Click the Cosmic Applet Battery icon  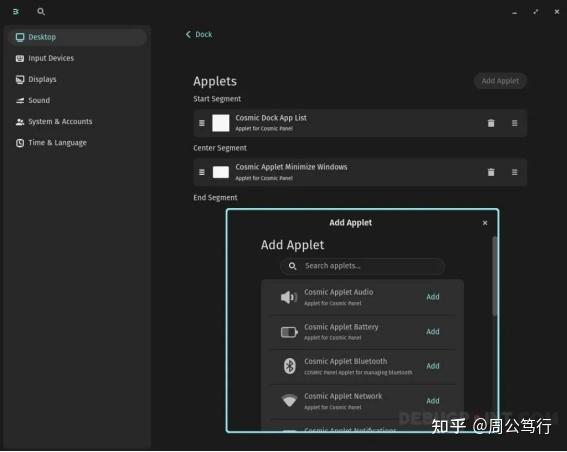tap(289, 332)
